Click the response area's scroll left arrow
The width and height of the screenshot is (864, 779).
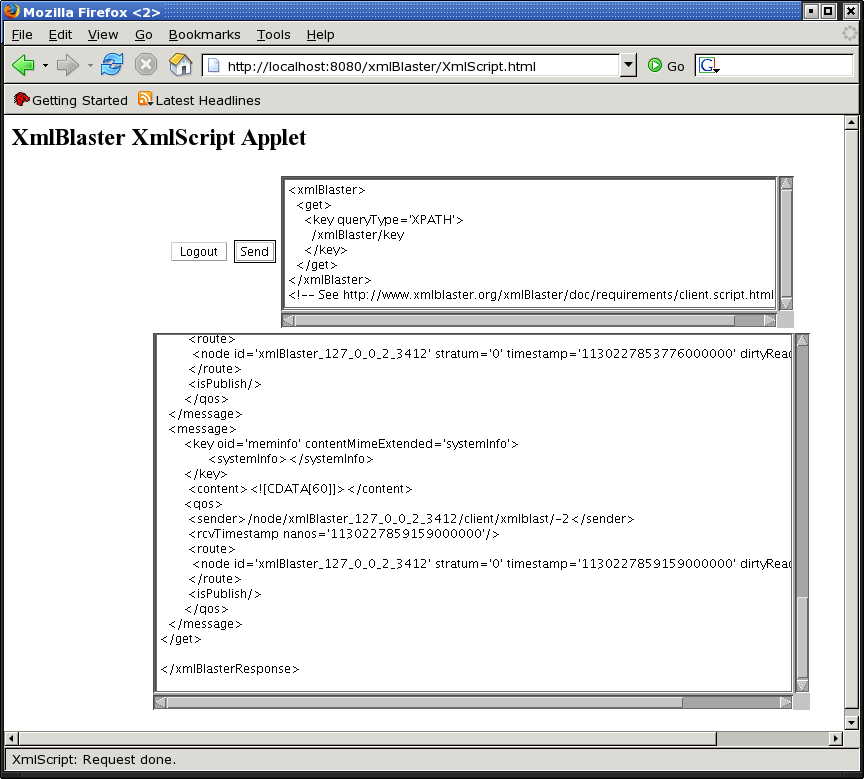pyautogui.click(x=160, y=702)
